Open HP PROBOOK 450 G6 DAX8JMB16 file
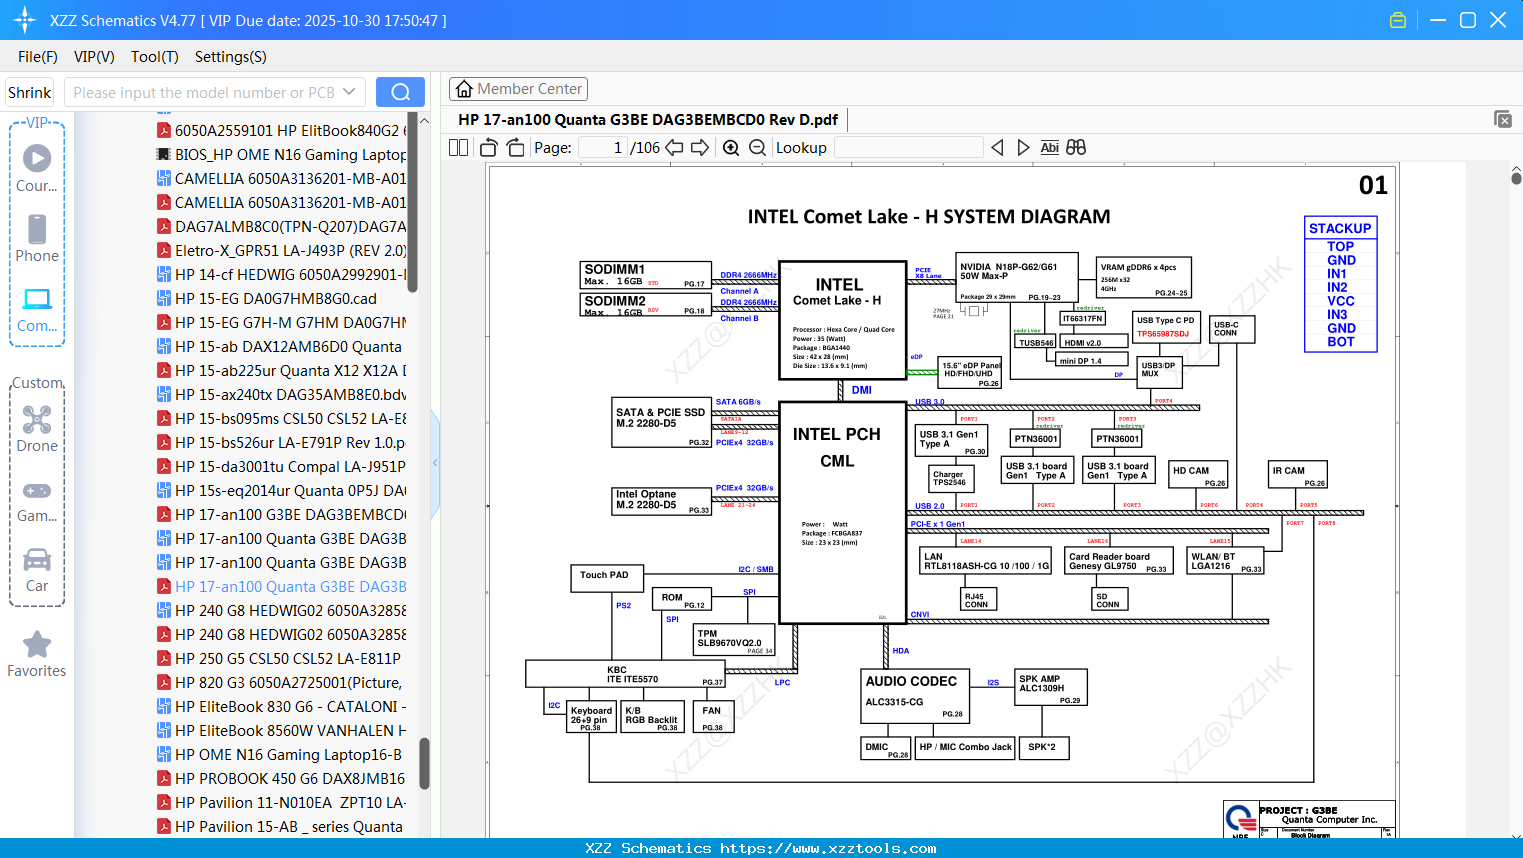 (x=282, y=778)
